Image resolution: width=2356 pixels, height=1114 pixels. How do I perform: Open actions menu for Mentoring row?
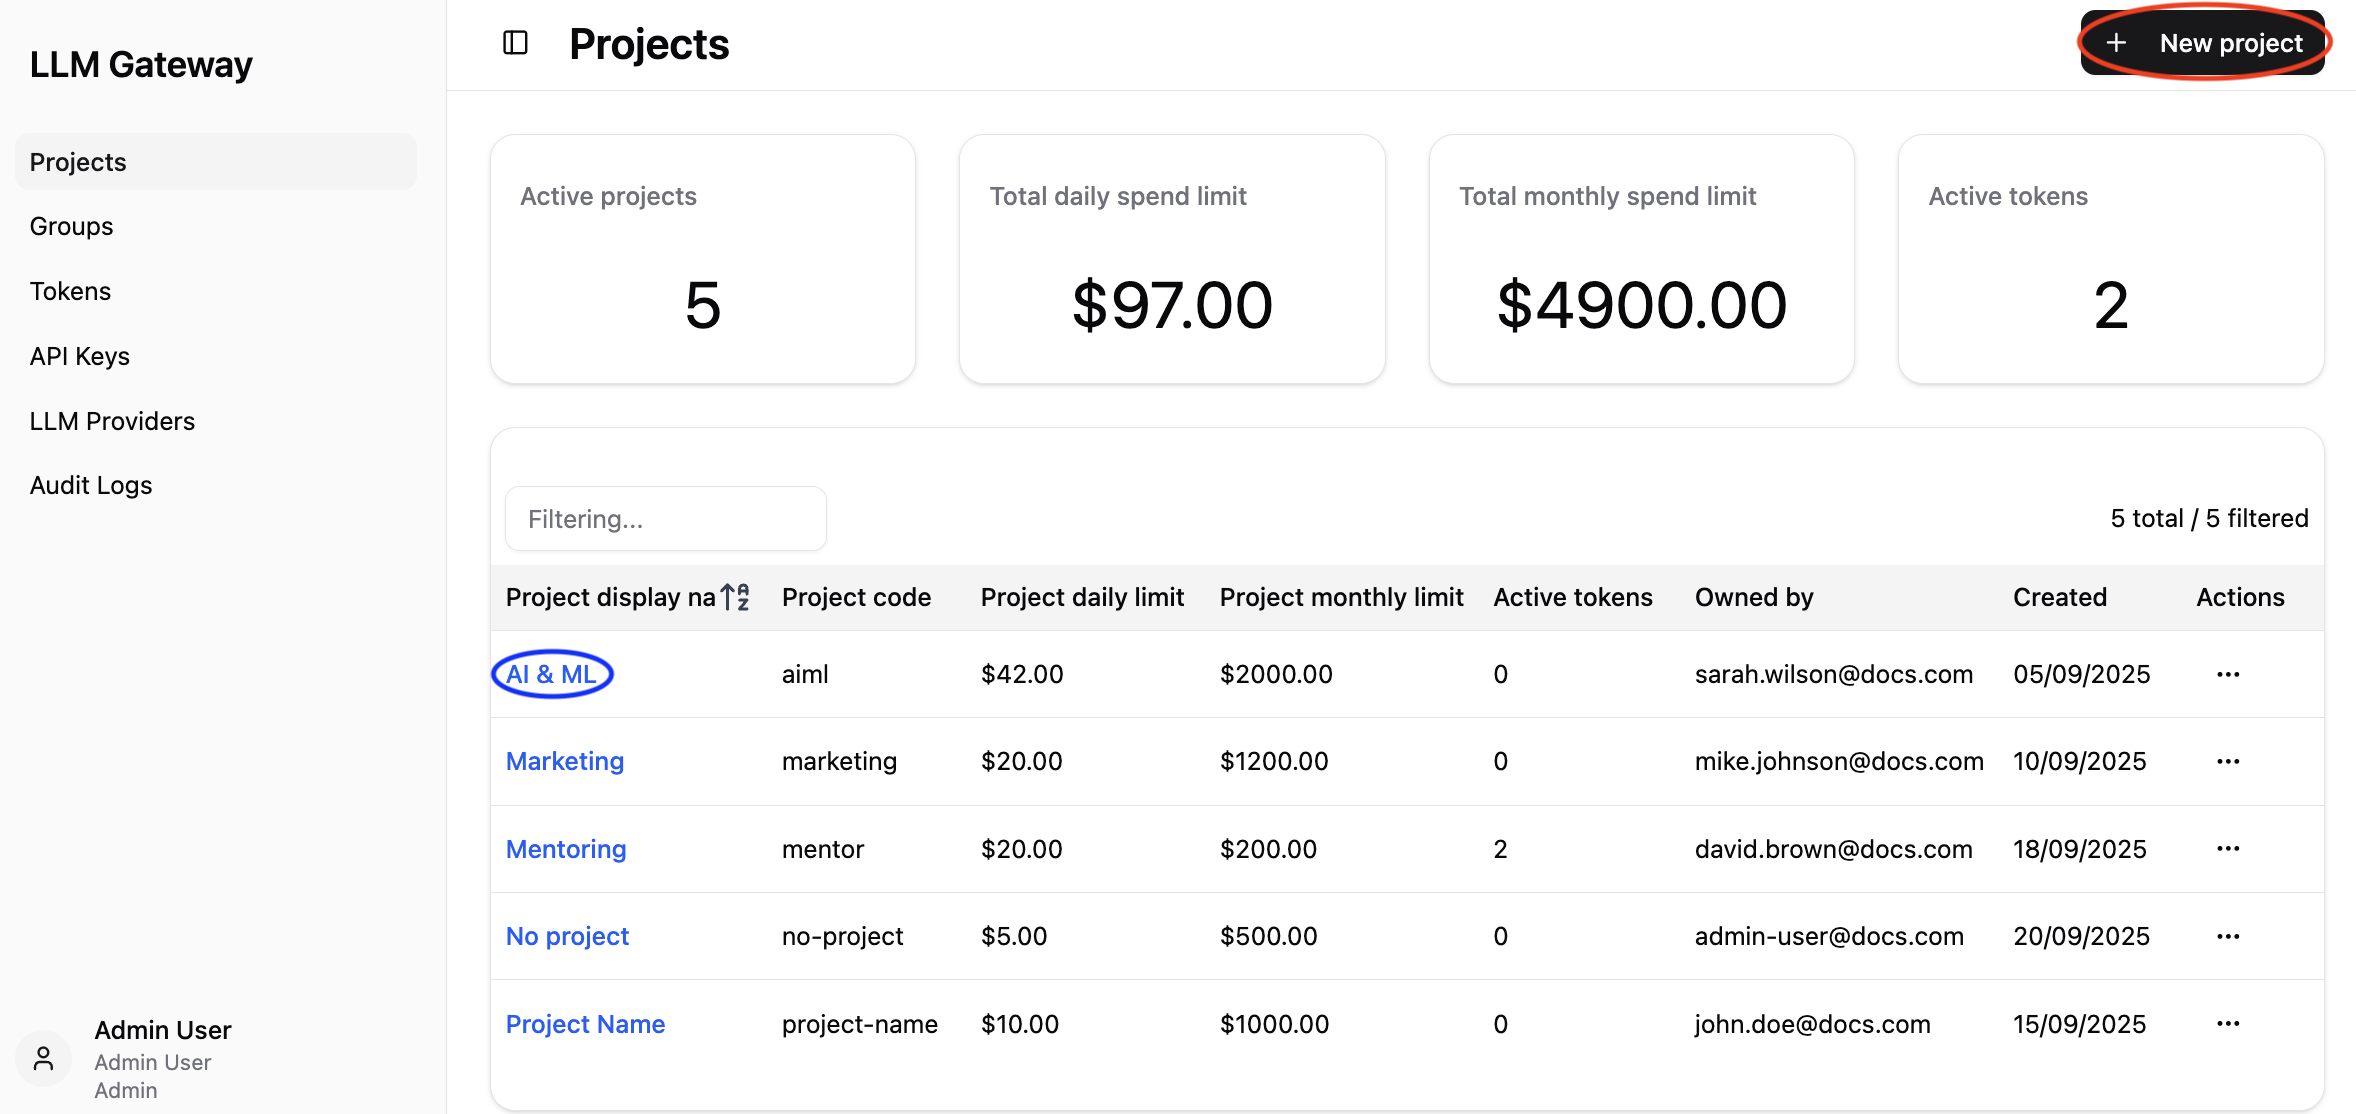tap(2228, 849)
